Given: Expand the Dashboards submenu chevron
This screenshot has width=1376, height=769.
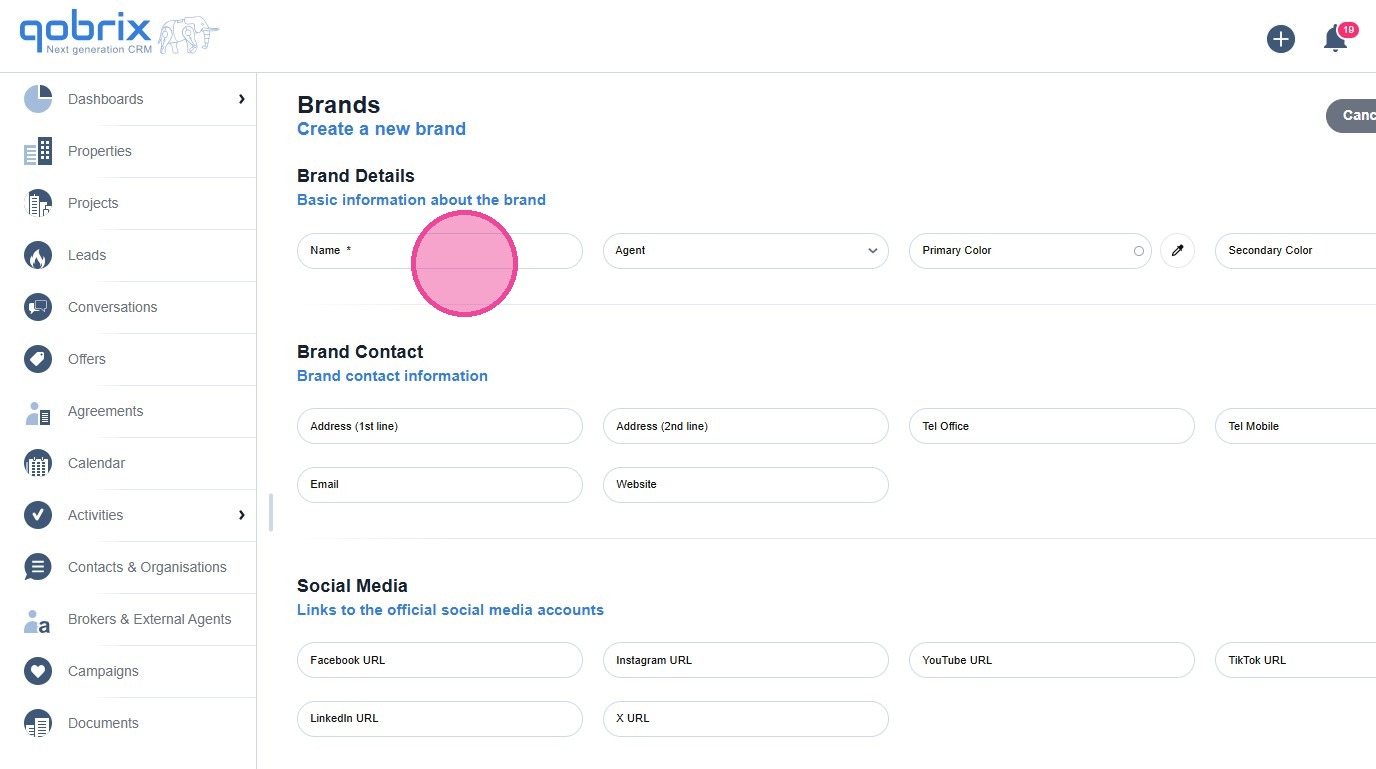Looking at the screenshot, I should point(241,99).
